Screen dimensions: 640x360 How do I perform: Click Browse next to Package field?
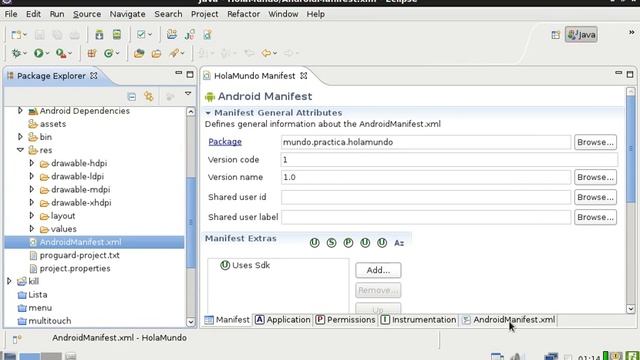coord(595,142)
